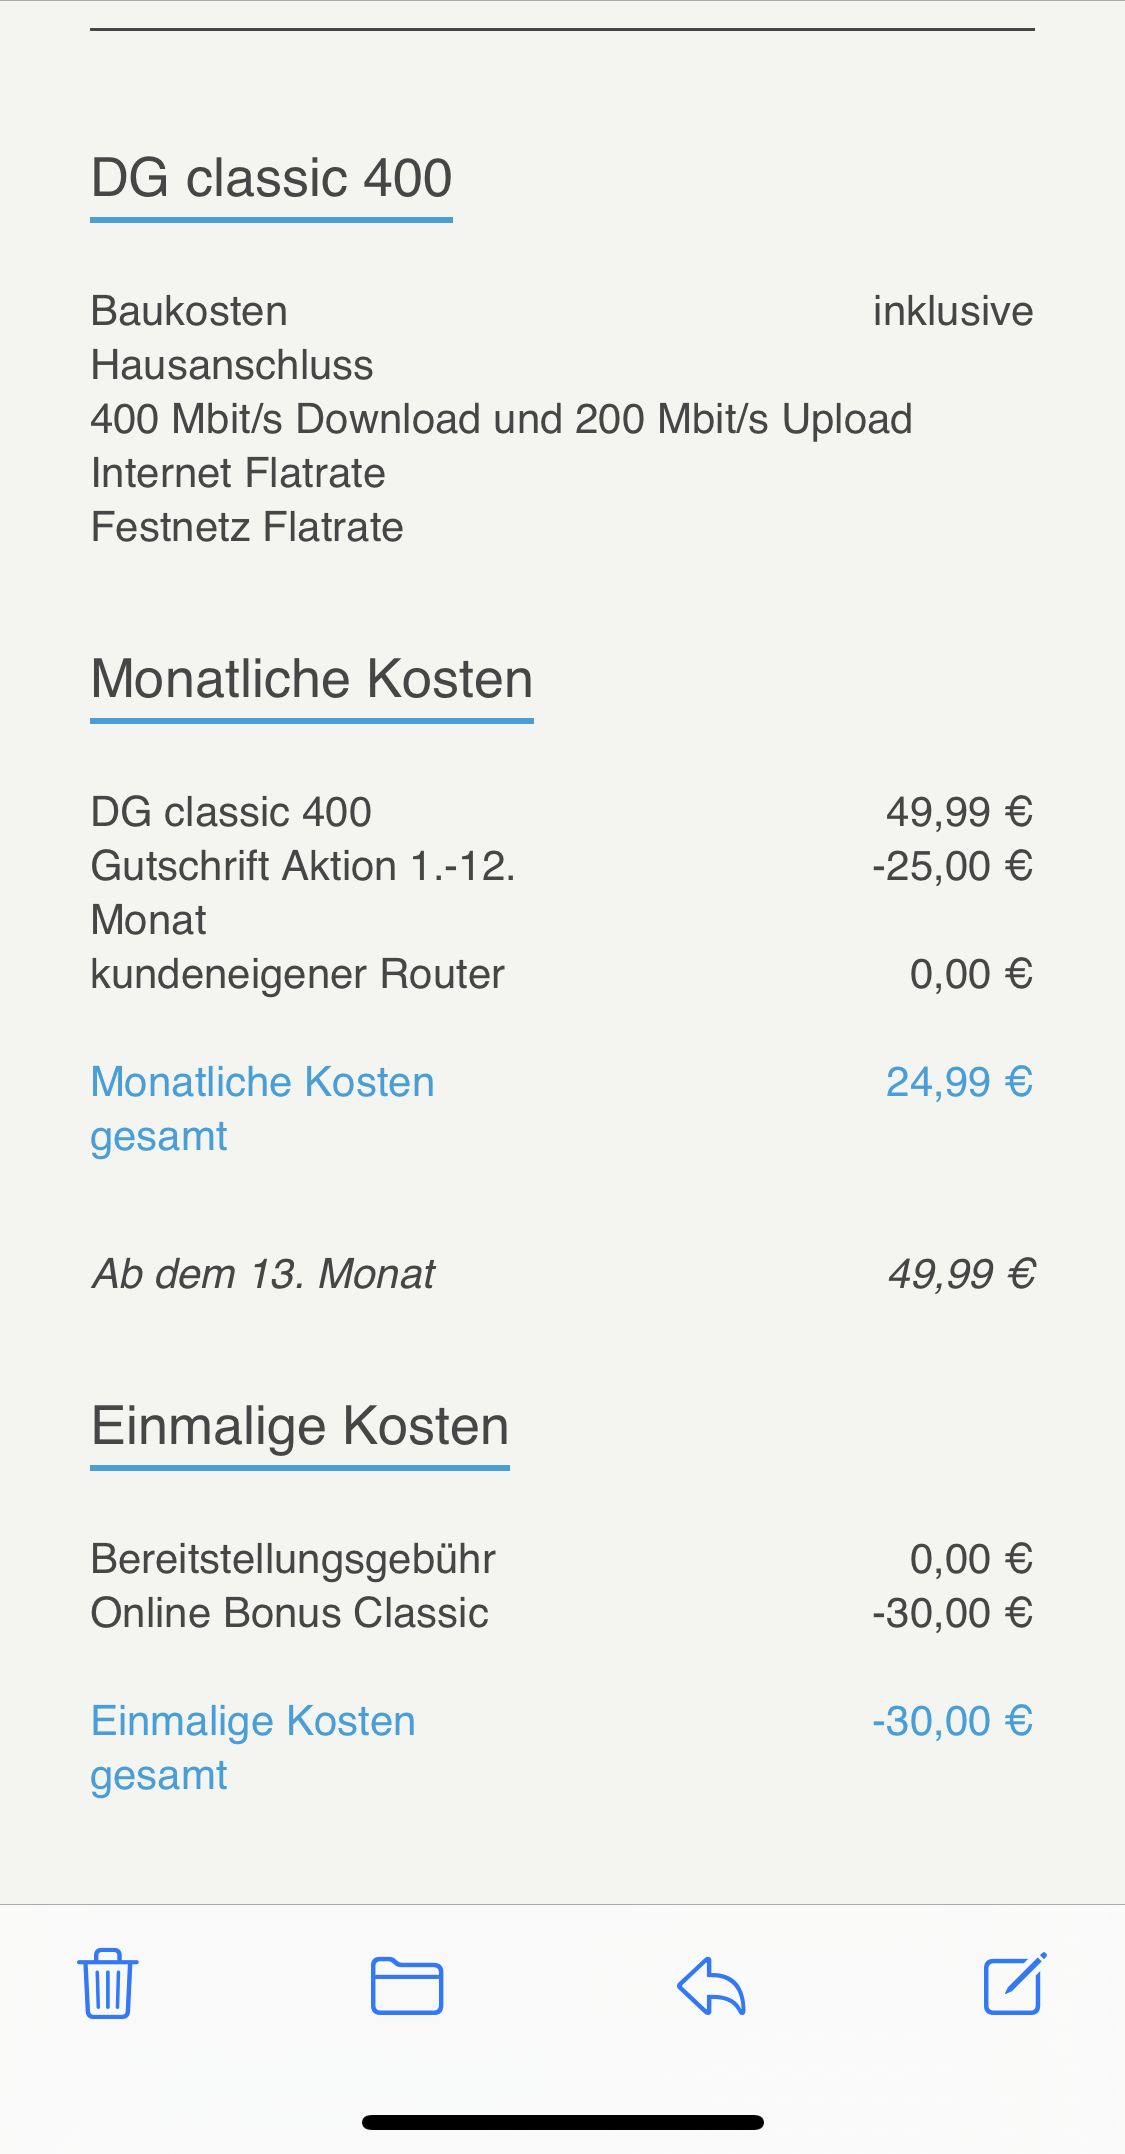Open the move-to-folder icon
The image size is (1125, 2154).
(407, 1985)
